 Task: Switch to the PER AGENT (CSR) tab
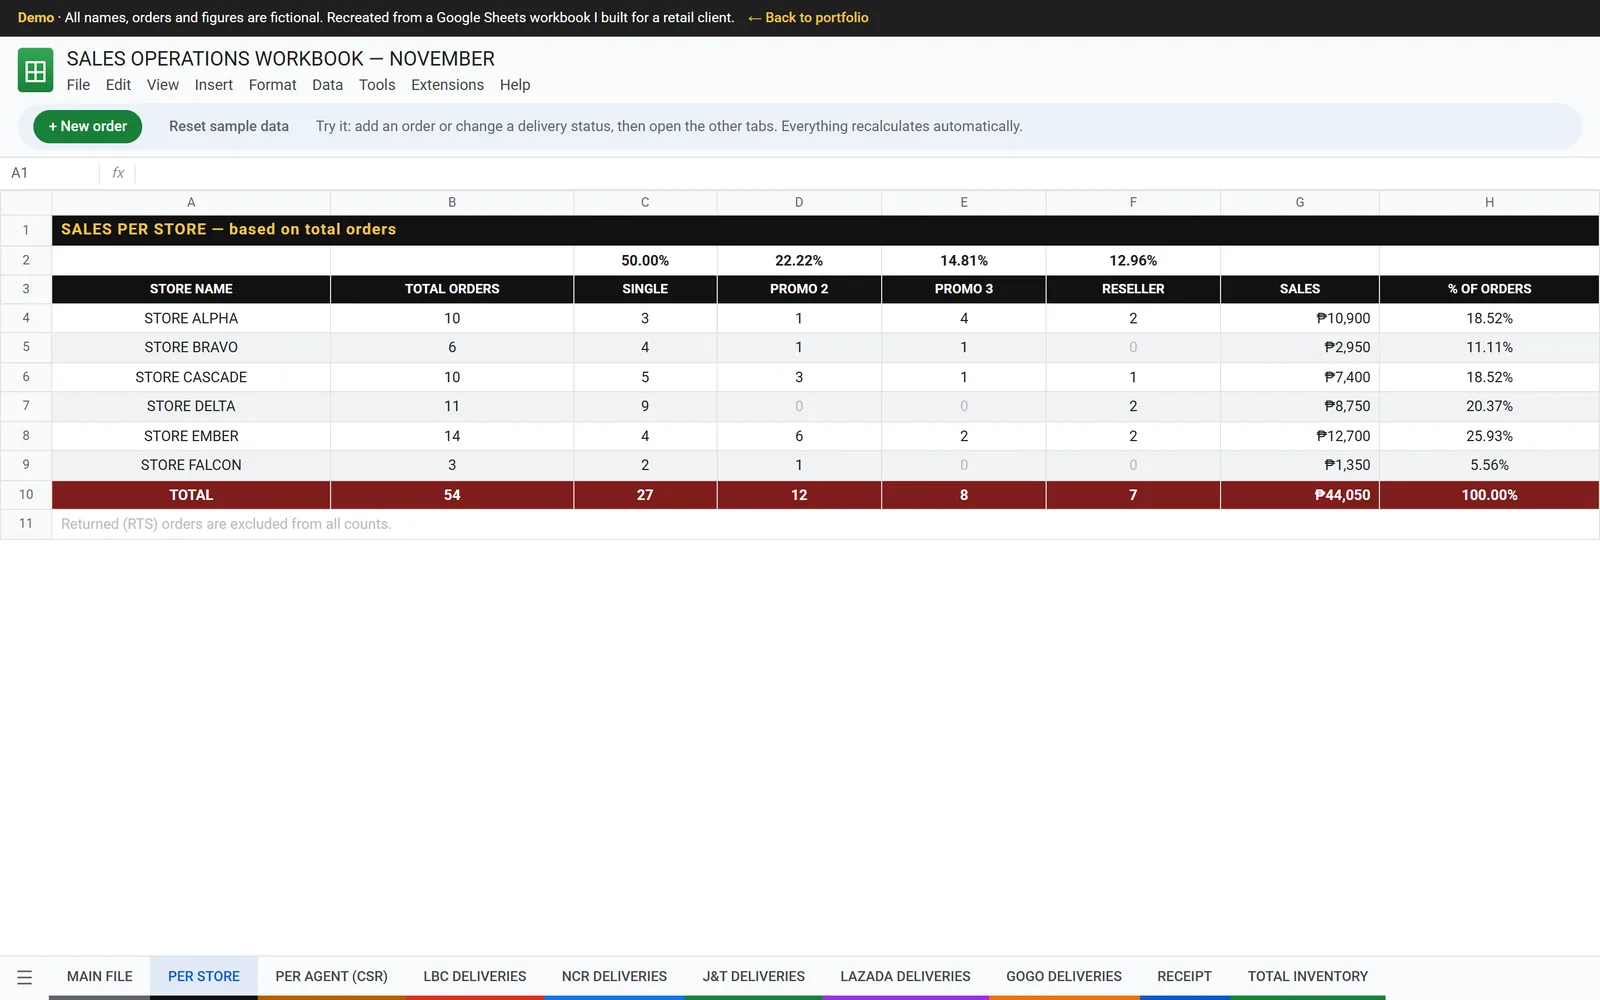pos(331,977)
